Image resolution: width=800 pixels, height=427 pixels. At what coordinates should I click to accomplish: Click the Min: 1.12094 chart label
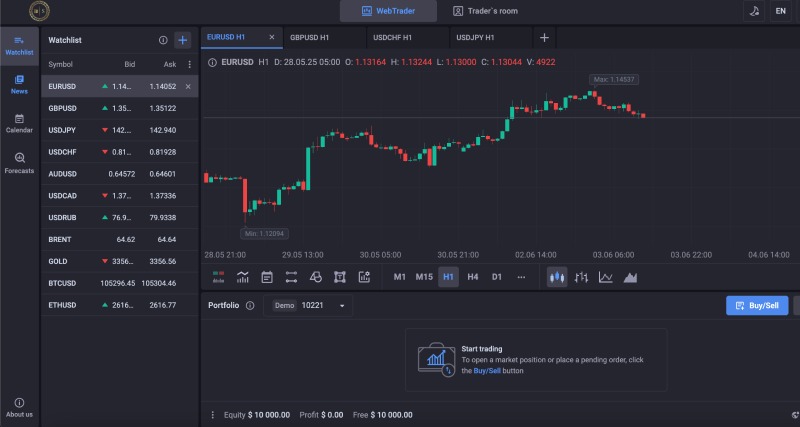(x=264, y=234)
